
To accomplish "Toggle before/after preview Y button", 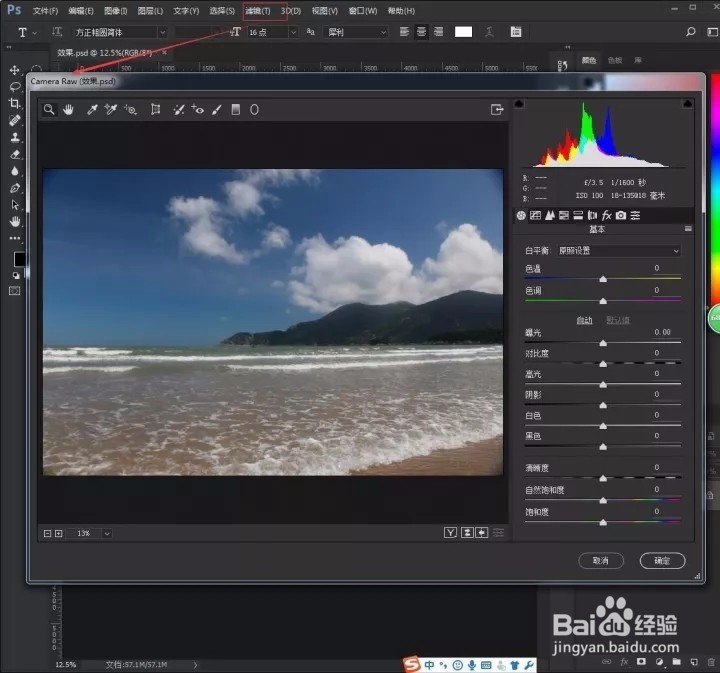I will (x=450, y=533).
